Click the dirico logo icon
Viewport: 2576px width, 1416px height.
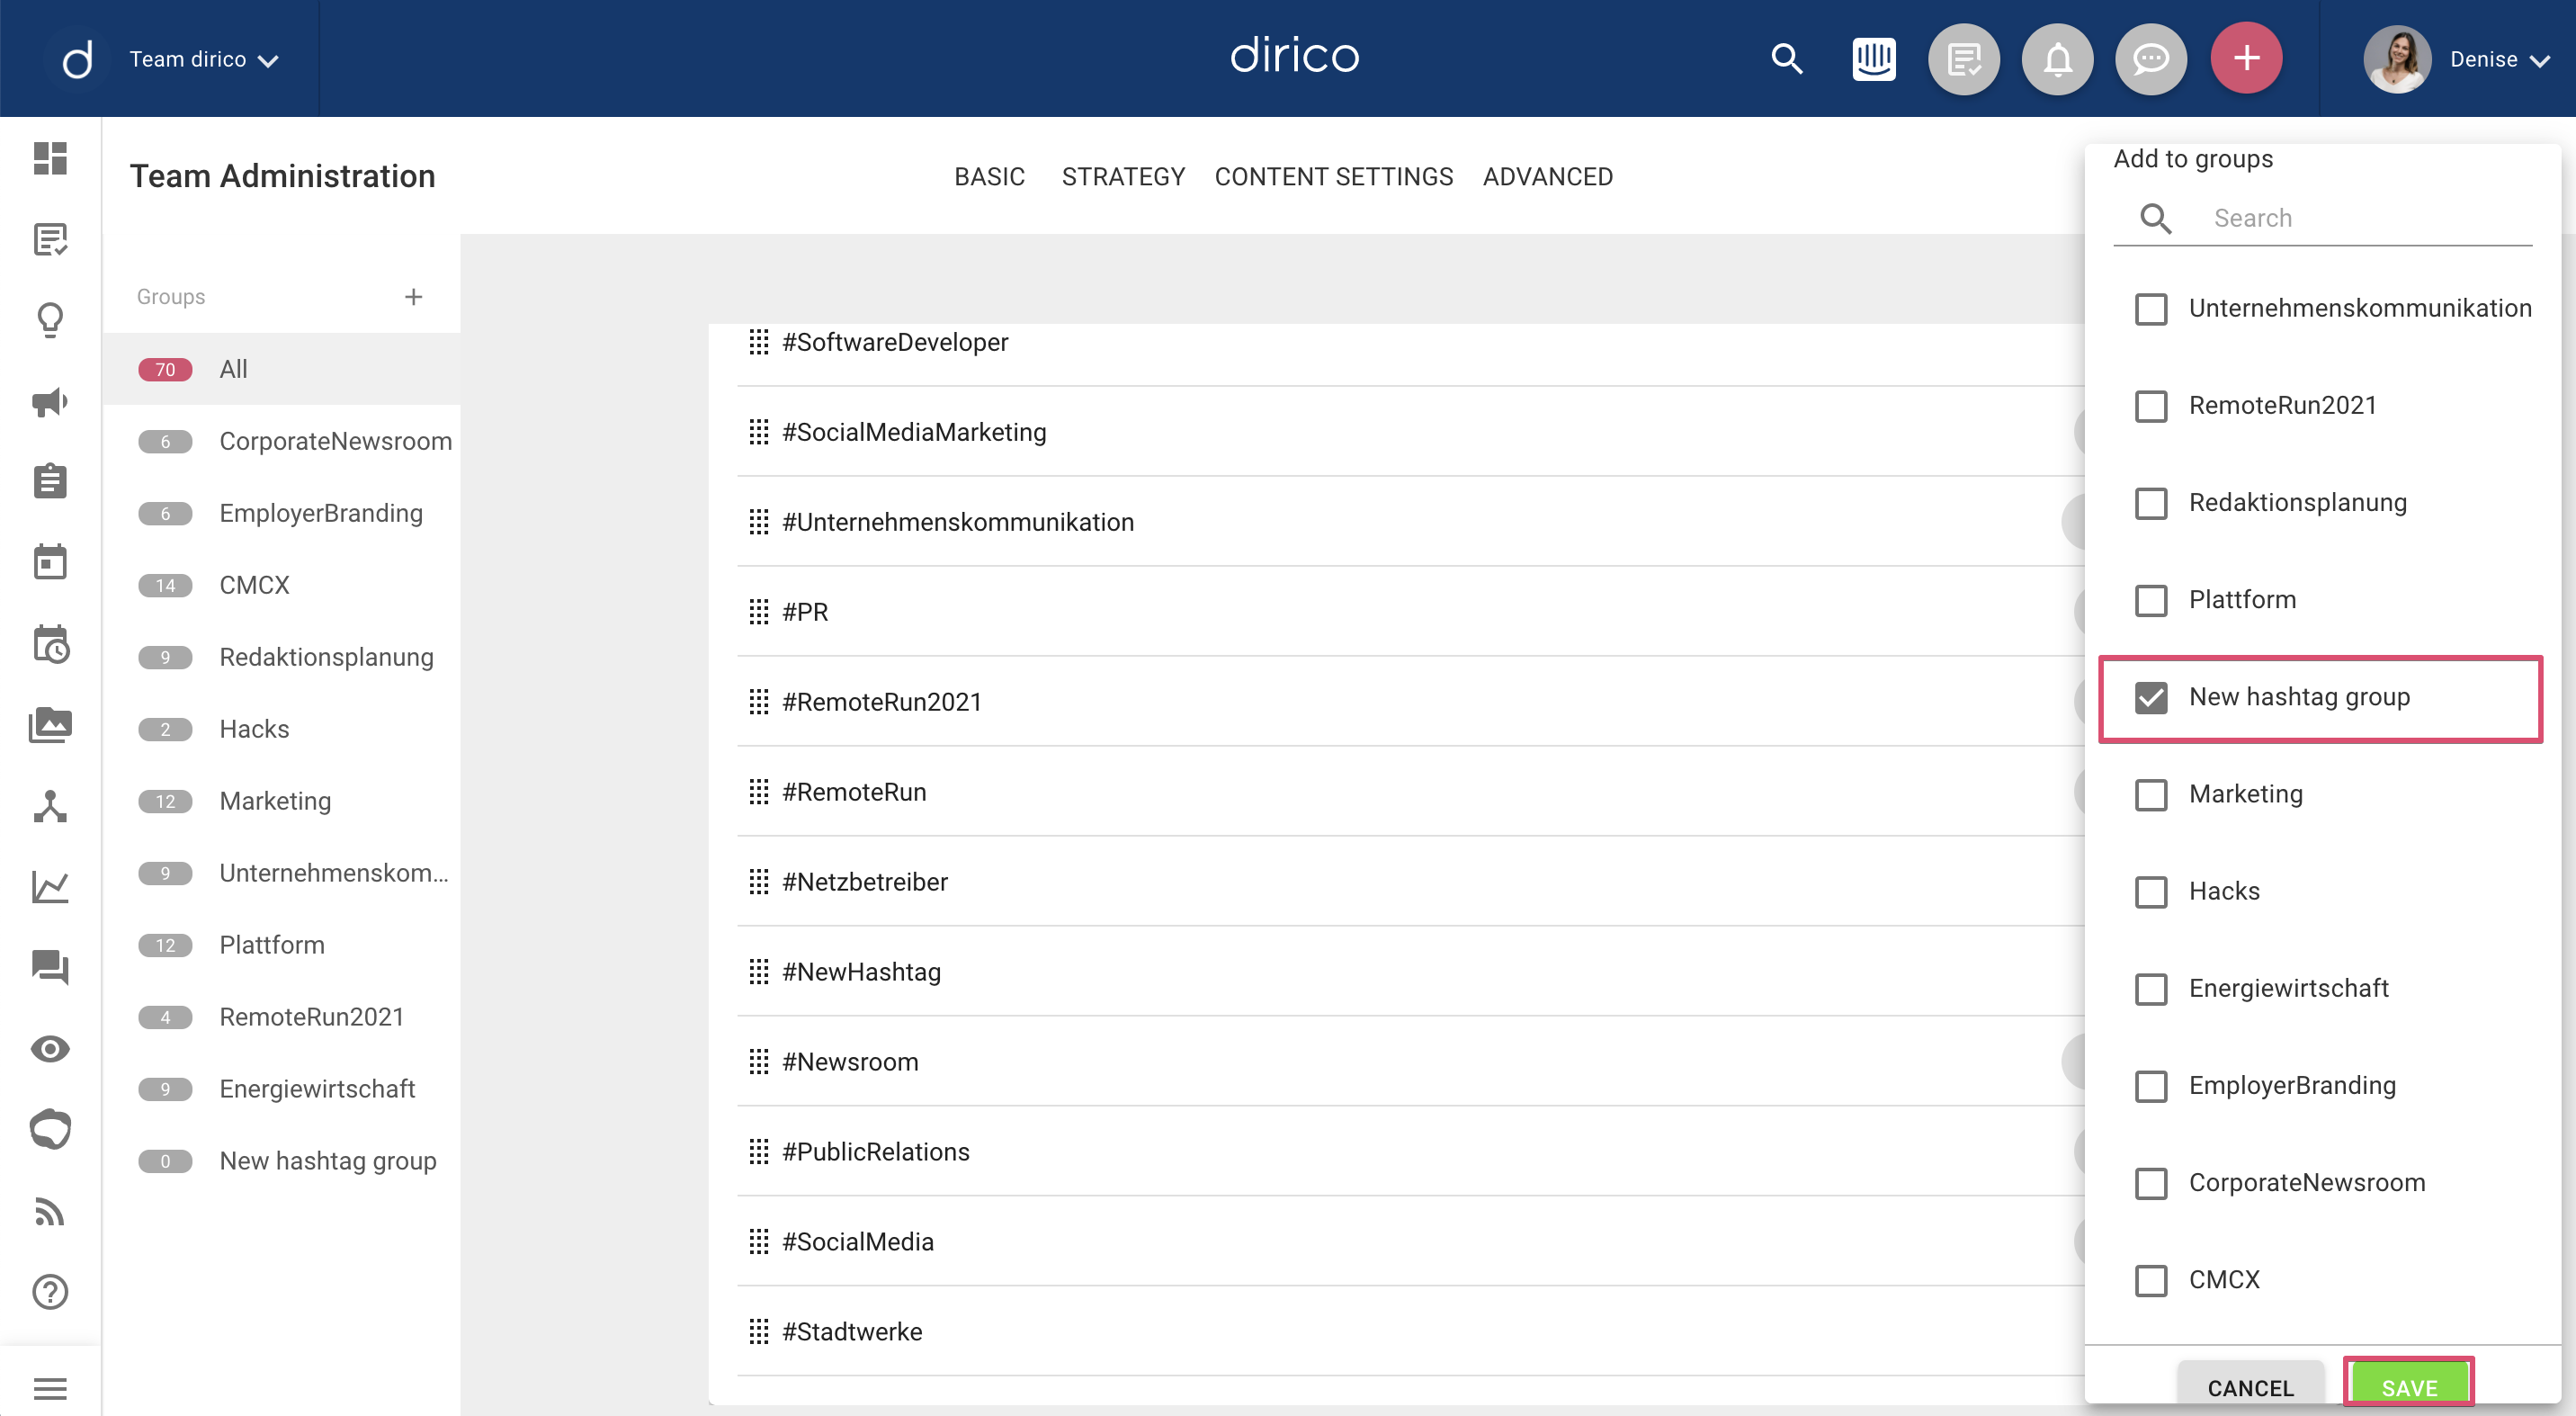point(77,59)
